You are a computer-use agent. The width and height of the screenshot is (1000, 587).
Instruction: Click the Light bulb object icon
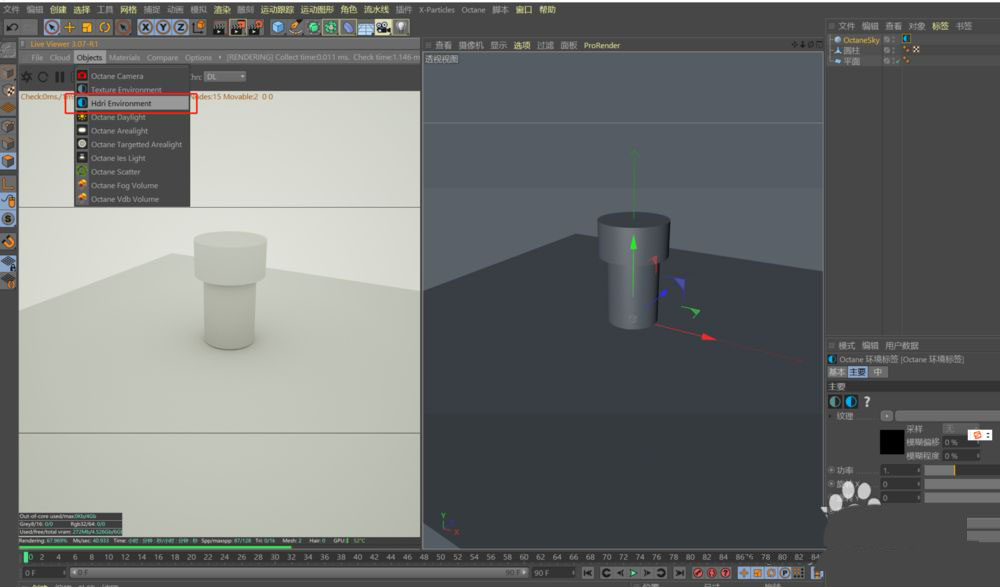402,27
